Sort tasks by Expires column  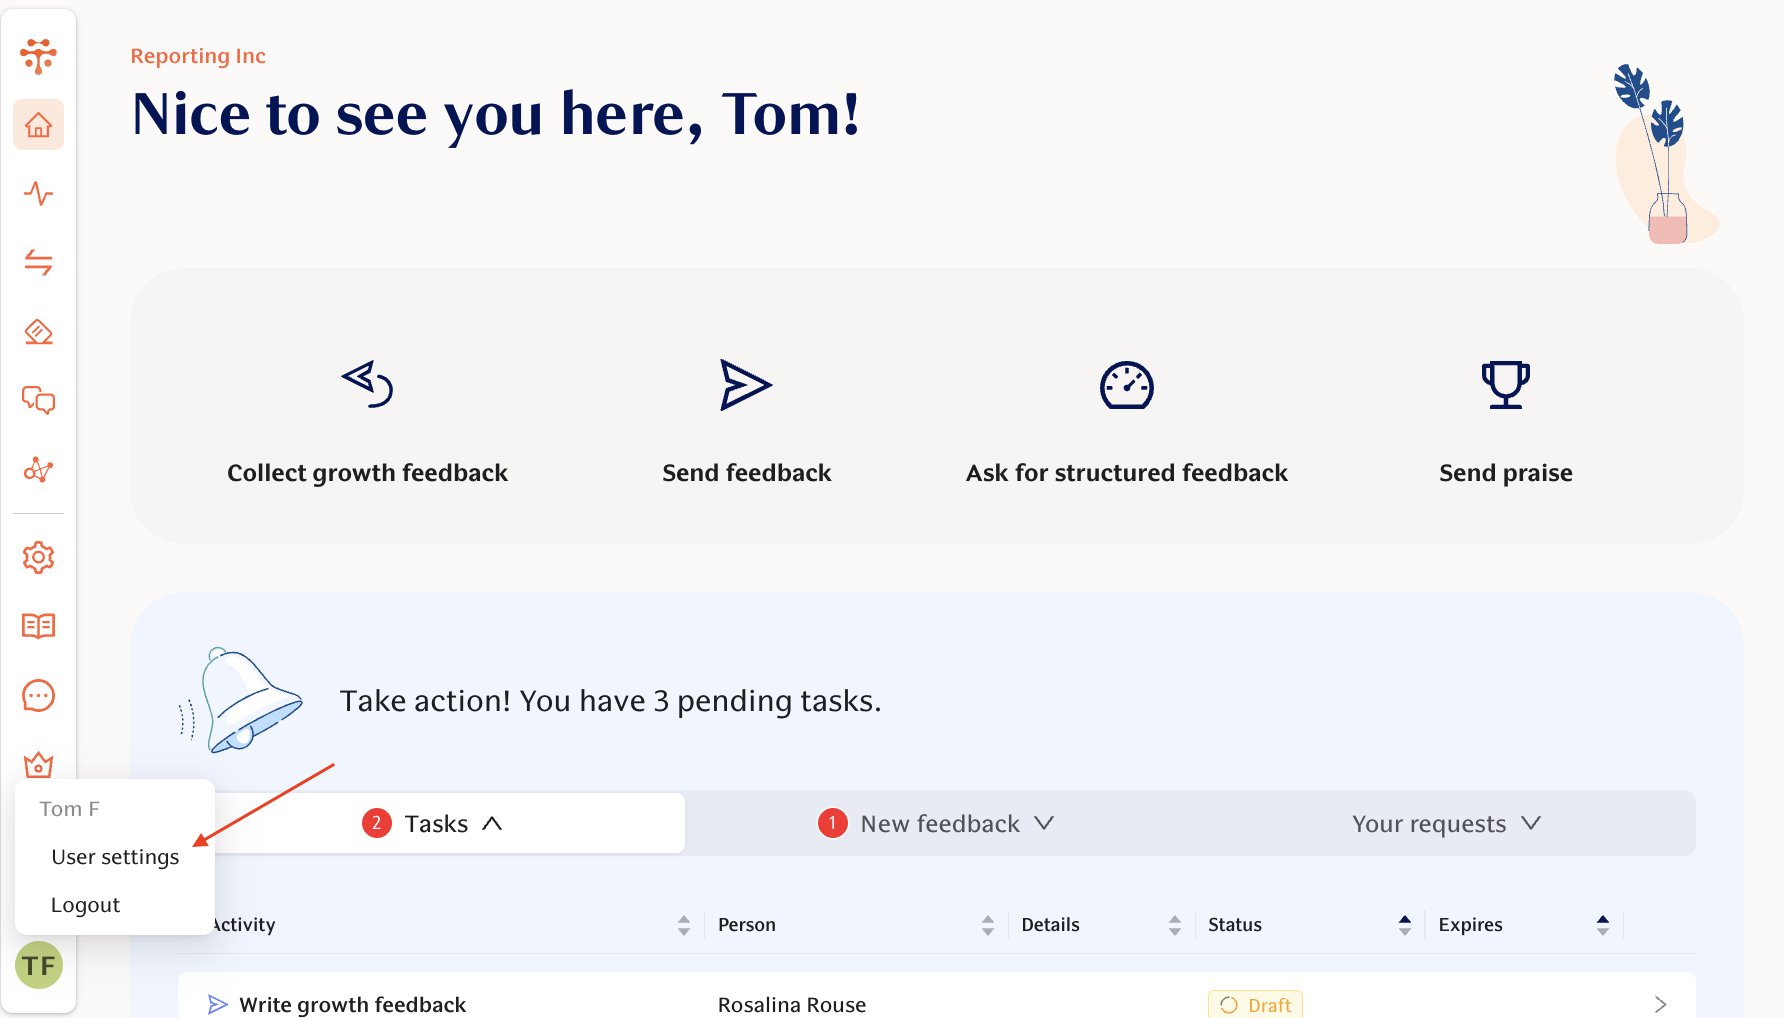tap(1602, 924)
